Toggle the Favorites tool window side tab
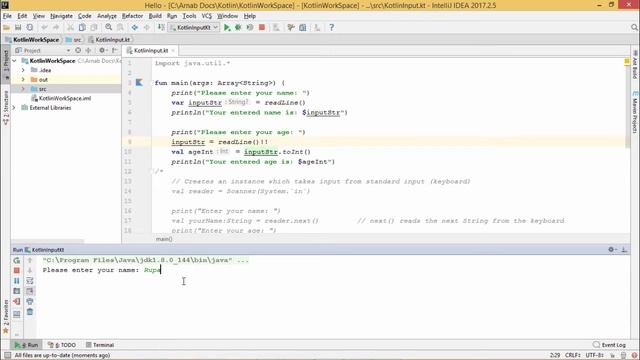 [x=6, y=317]
